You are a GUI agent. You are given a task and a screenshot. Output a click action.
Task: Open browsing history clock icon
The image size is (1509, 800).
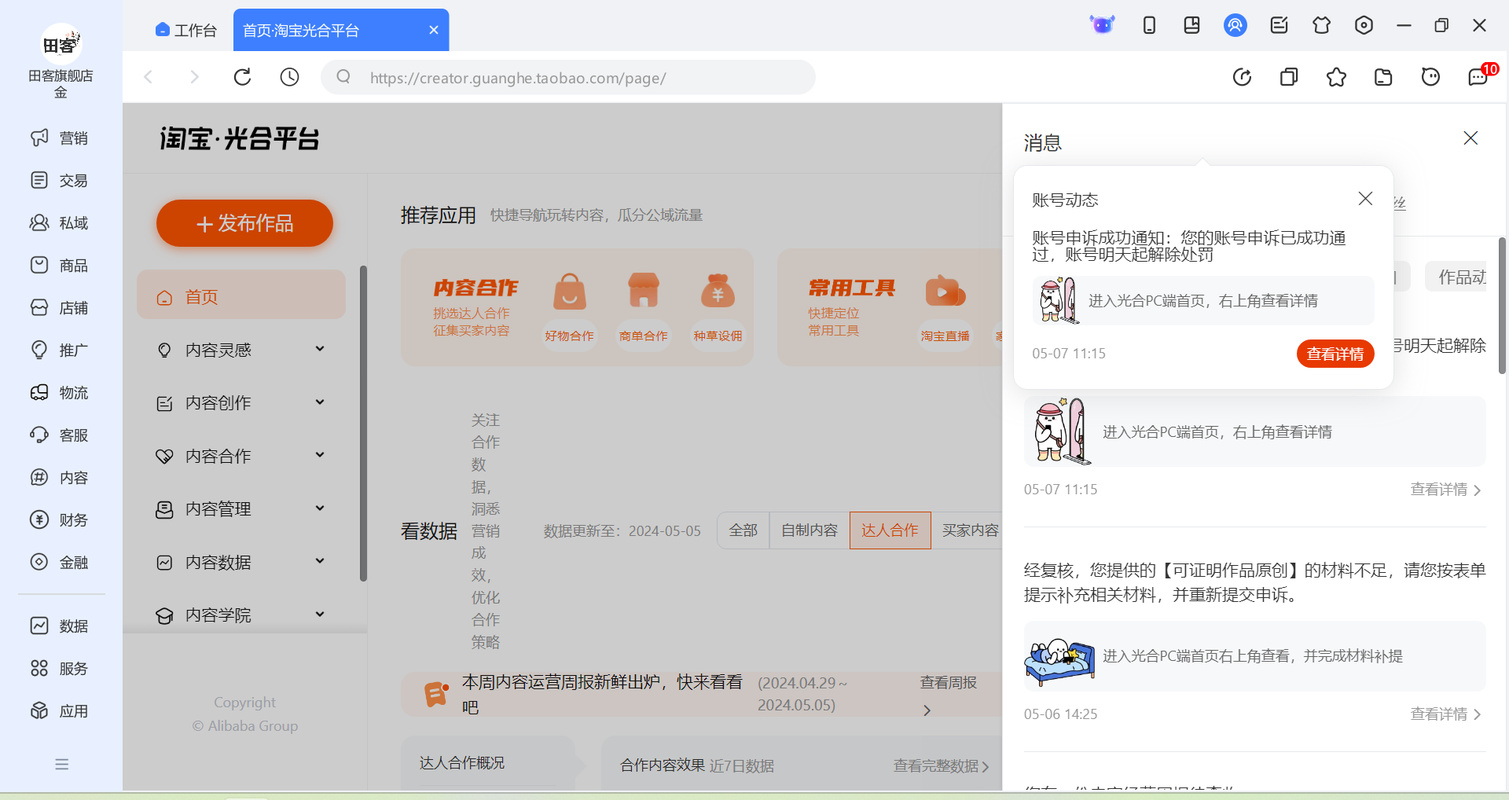click(290, 77)
